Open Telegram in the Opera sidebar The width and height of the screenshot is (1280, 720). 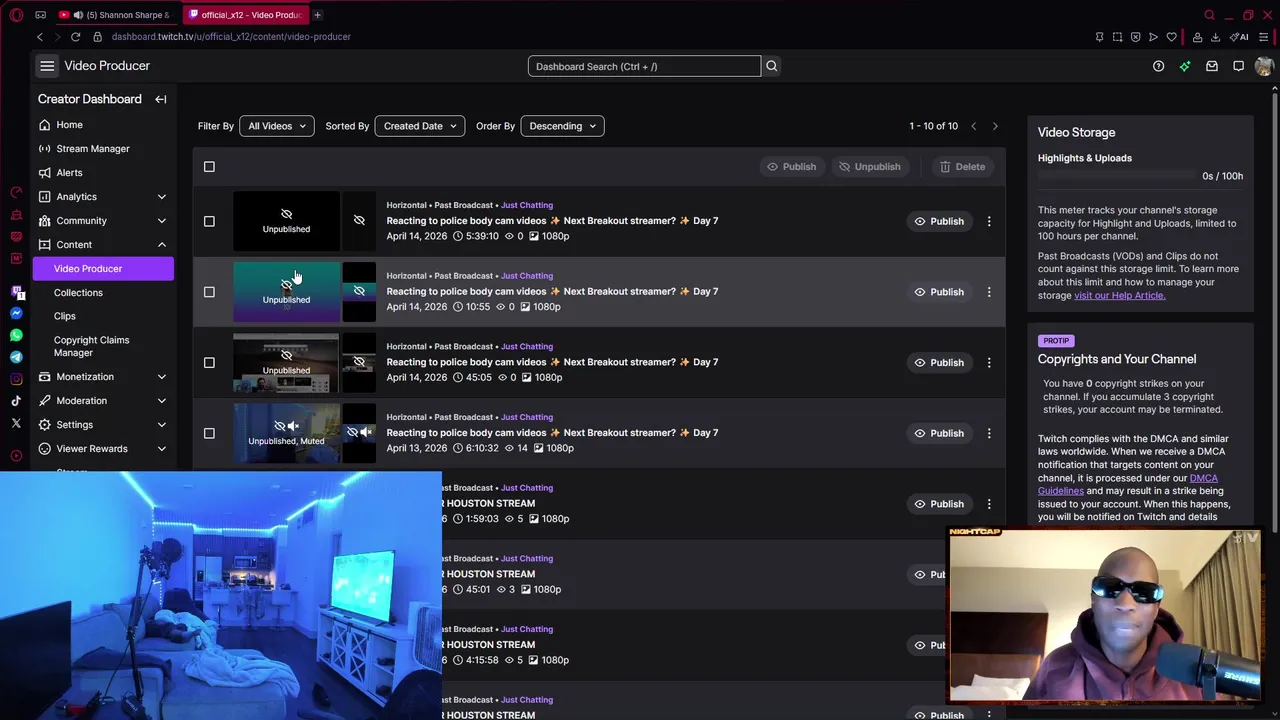[16, 357]
